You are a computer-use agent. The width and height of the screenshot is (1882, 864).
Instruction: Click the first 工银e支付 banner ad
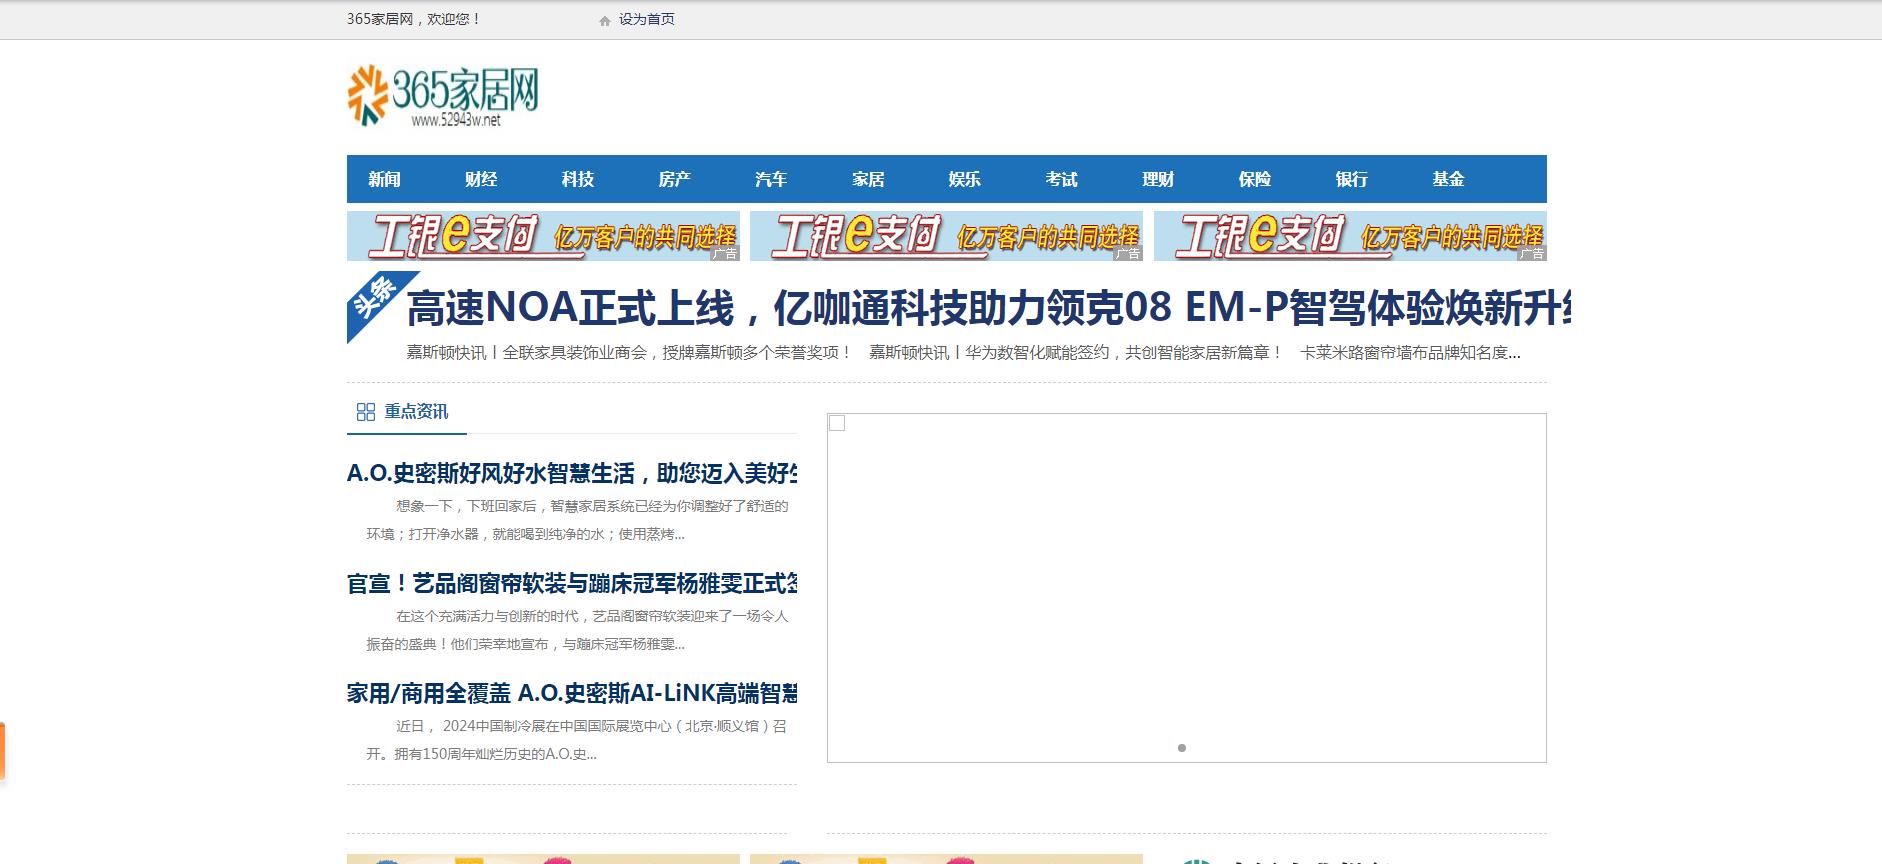pyautogui.click(x=543, y=236)
